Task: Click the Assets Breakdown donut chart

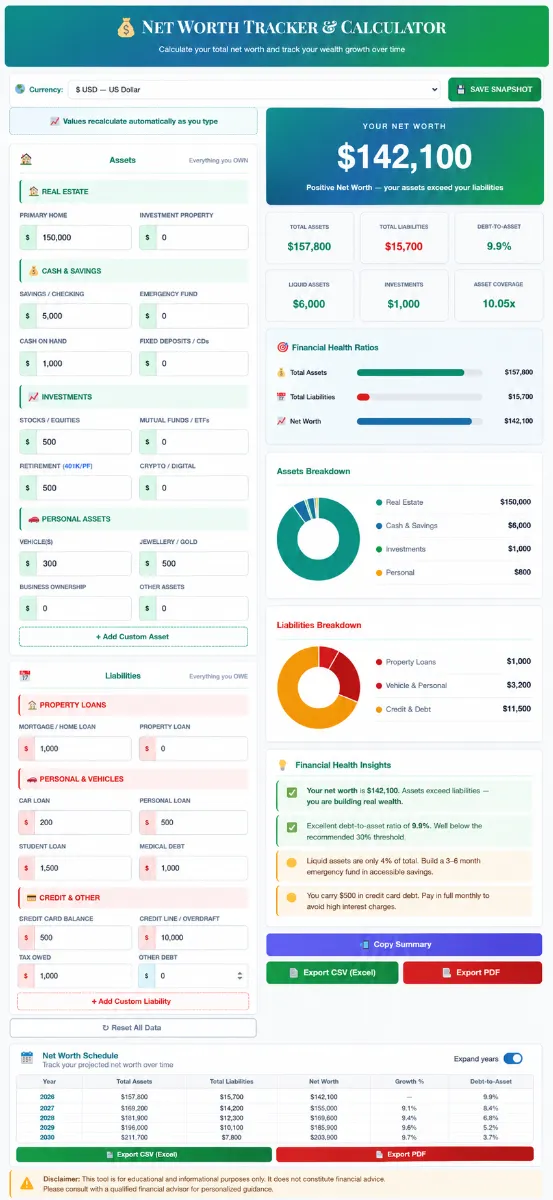Action: point(318,538)
